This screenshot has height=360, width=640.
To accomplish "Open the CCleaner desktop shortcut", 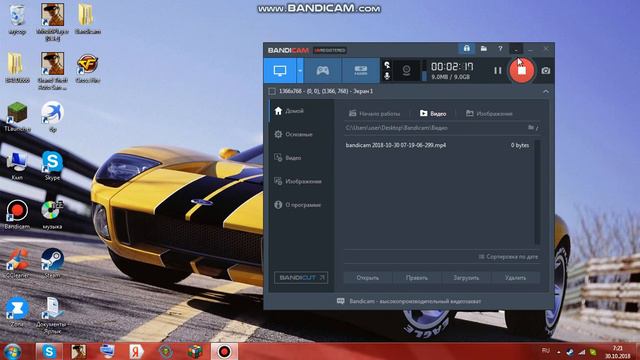I will [x=17, y=263].
